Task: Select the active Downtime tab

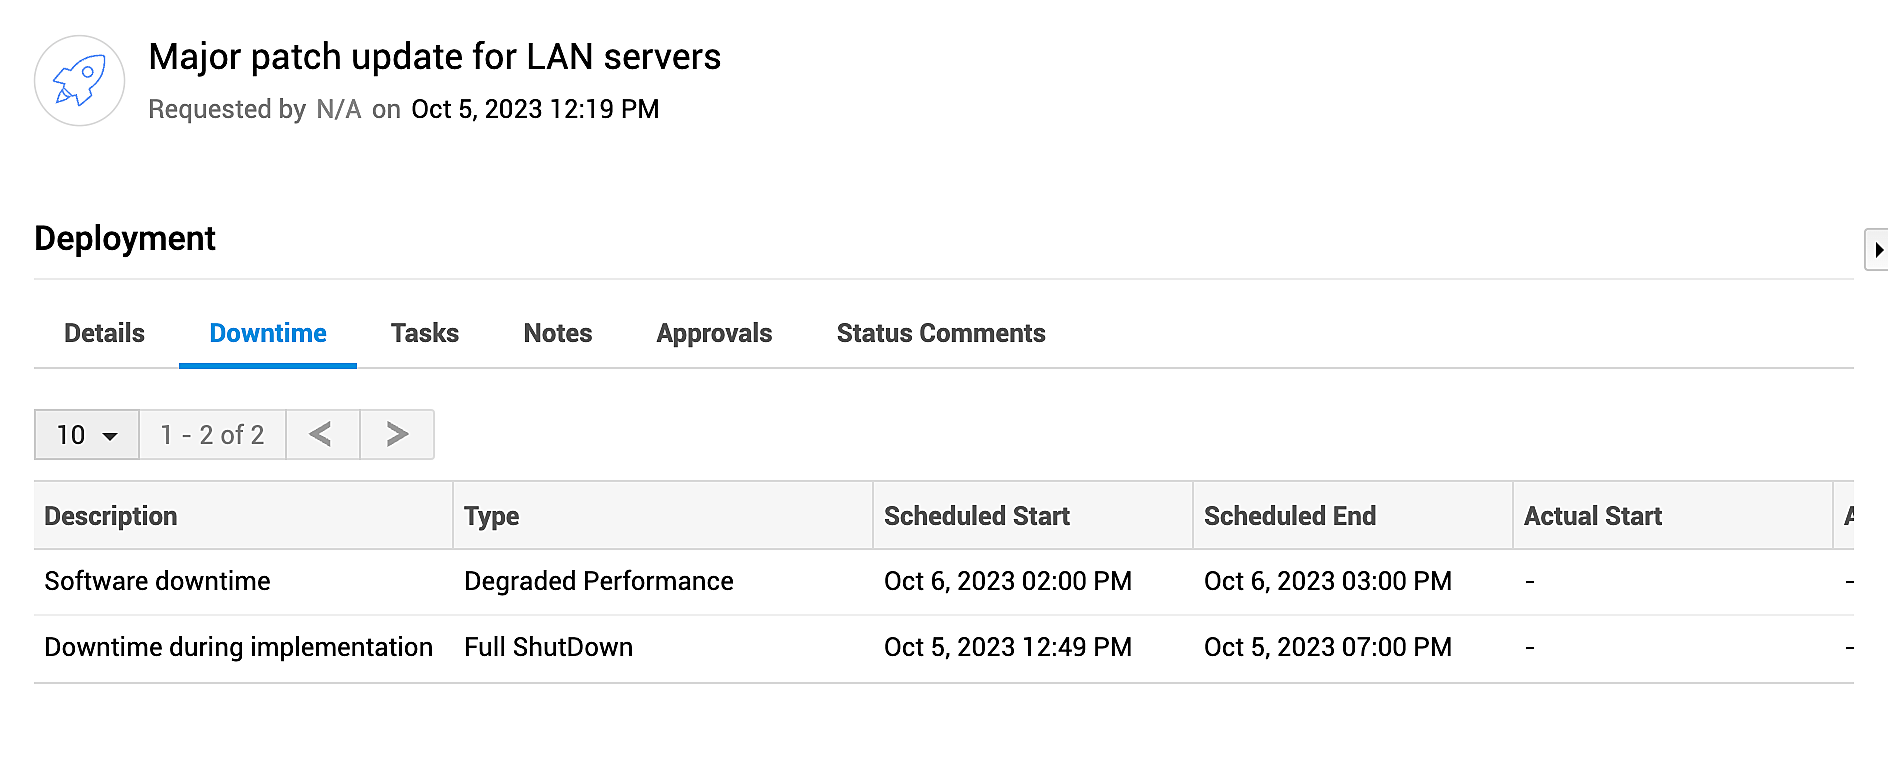Action: (x=267, y=333)
